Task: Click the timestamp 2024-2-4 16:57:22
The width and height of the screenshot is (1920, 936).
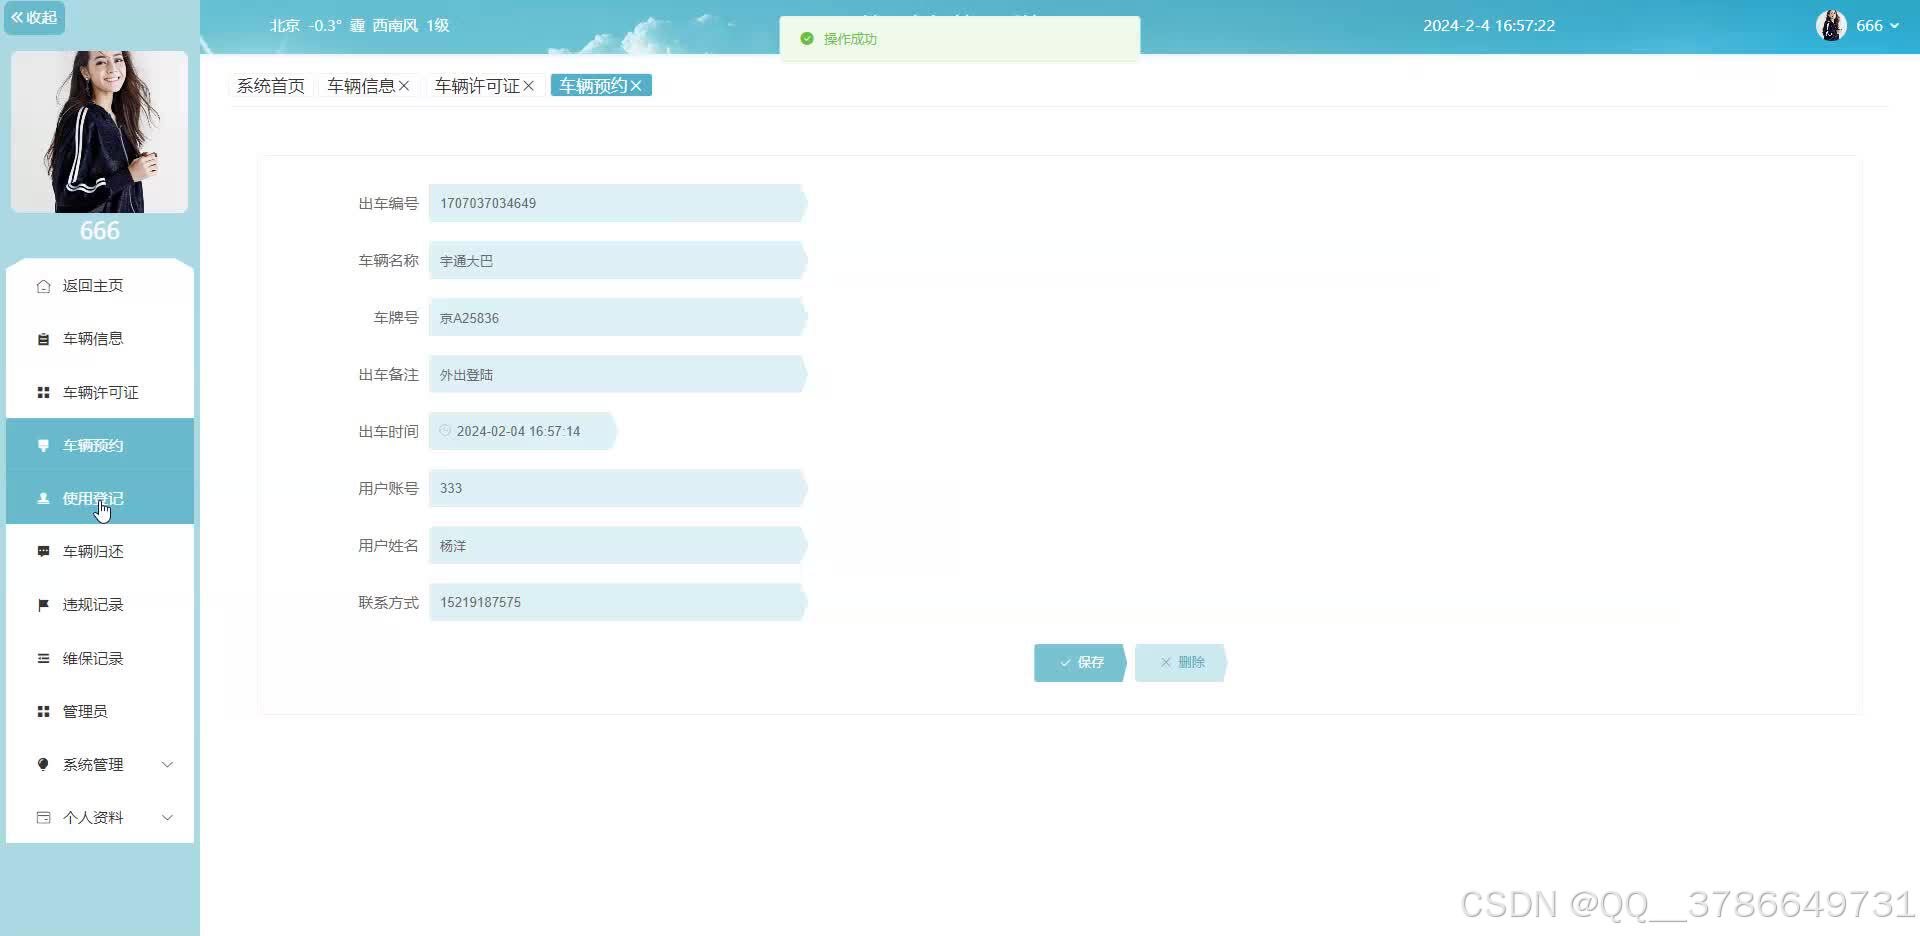Action: tap(1489, 26)
